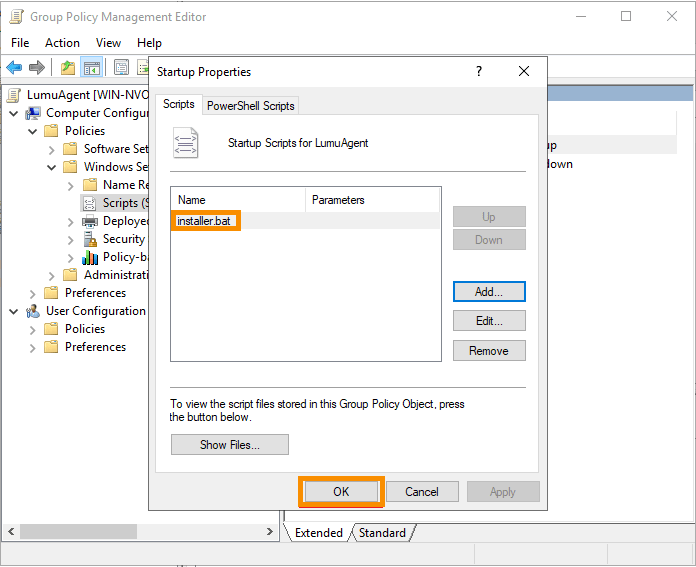
Task: Click the dialog help question mark
Action: (x=479, y=71)
